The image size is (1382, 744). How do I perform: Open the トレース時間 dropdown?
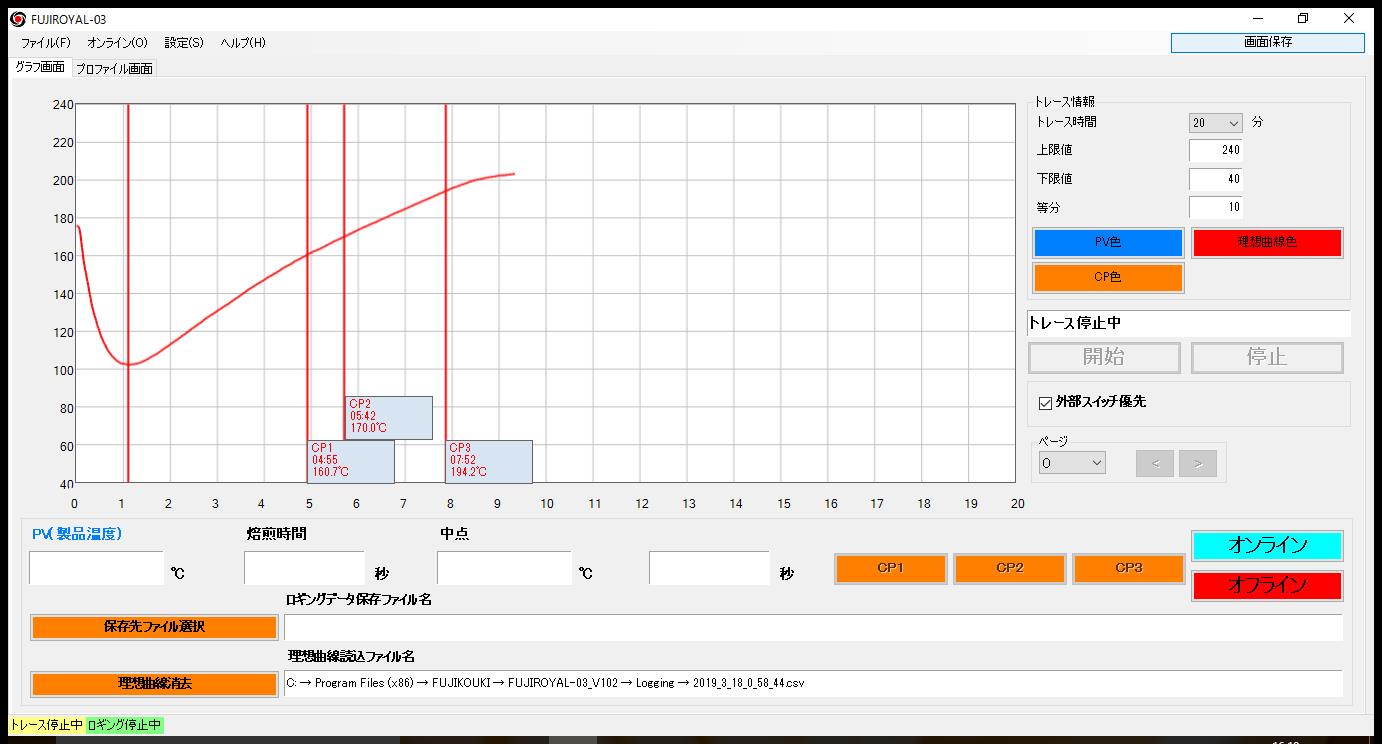[x=1215, y=123]
